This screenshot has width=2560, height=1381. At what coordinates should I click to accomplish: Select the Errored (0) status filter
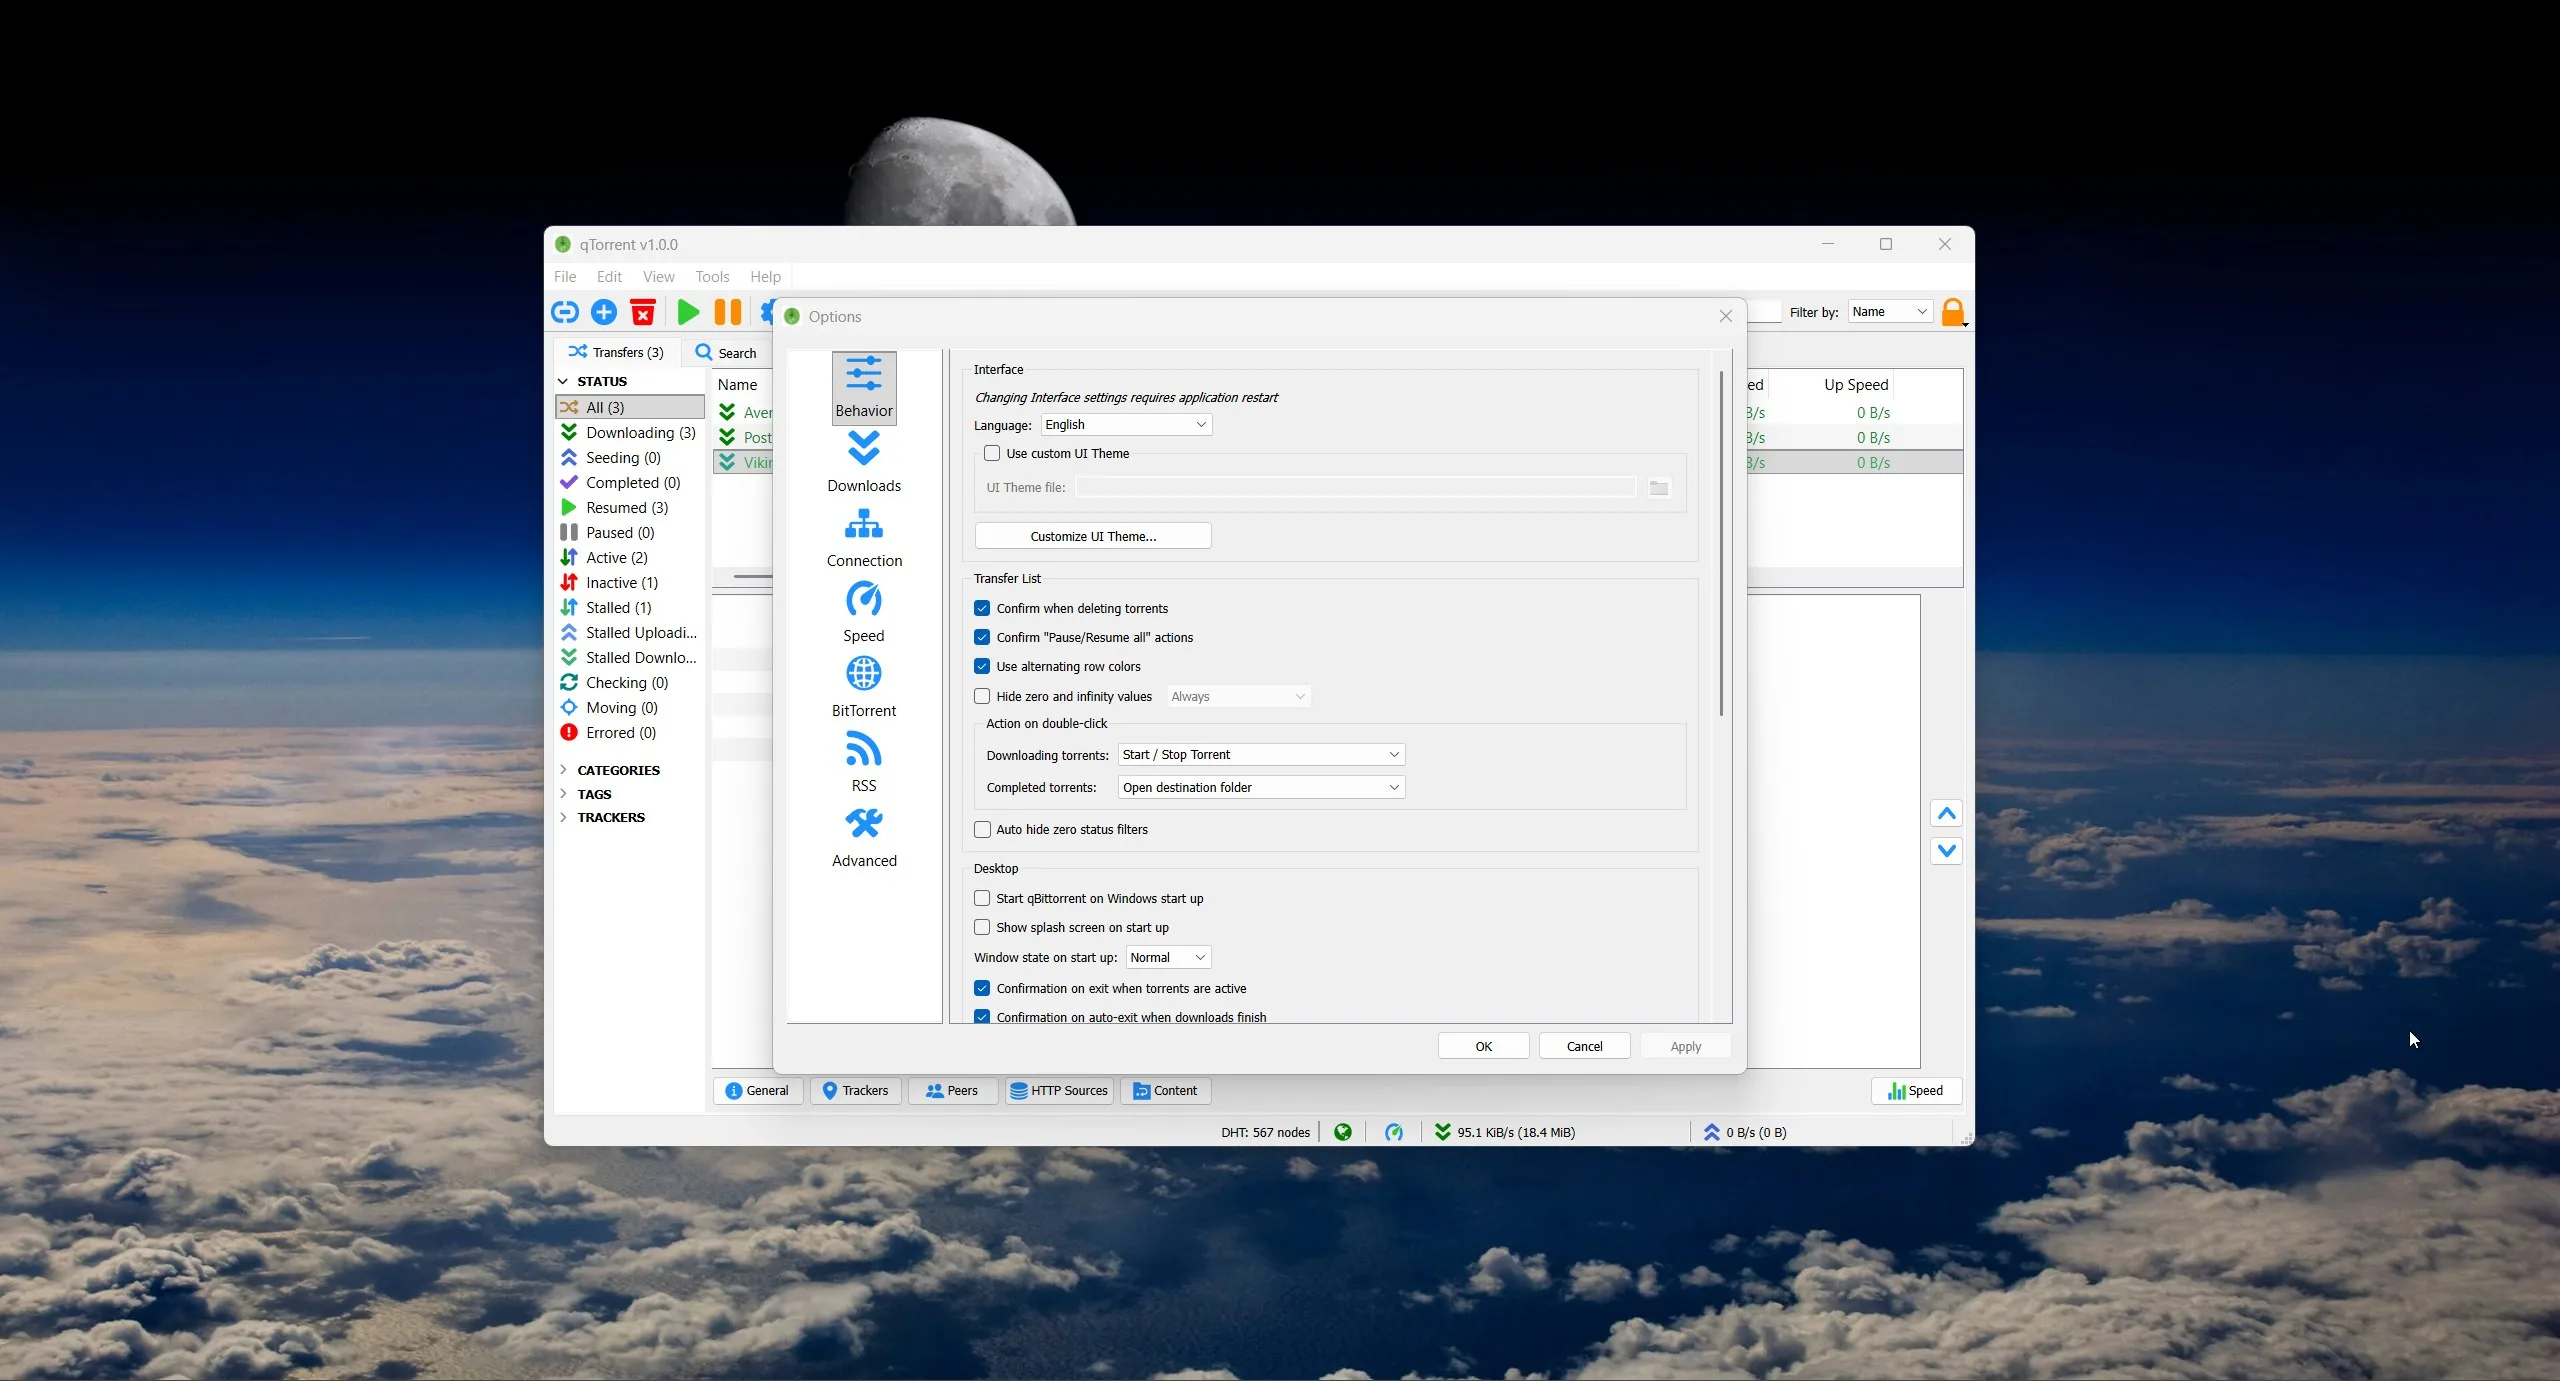click(x=629, y=733)
